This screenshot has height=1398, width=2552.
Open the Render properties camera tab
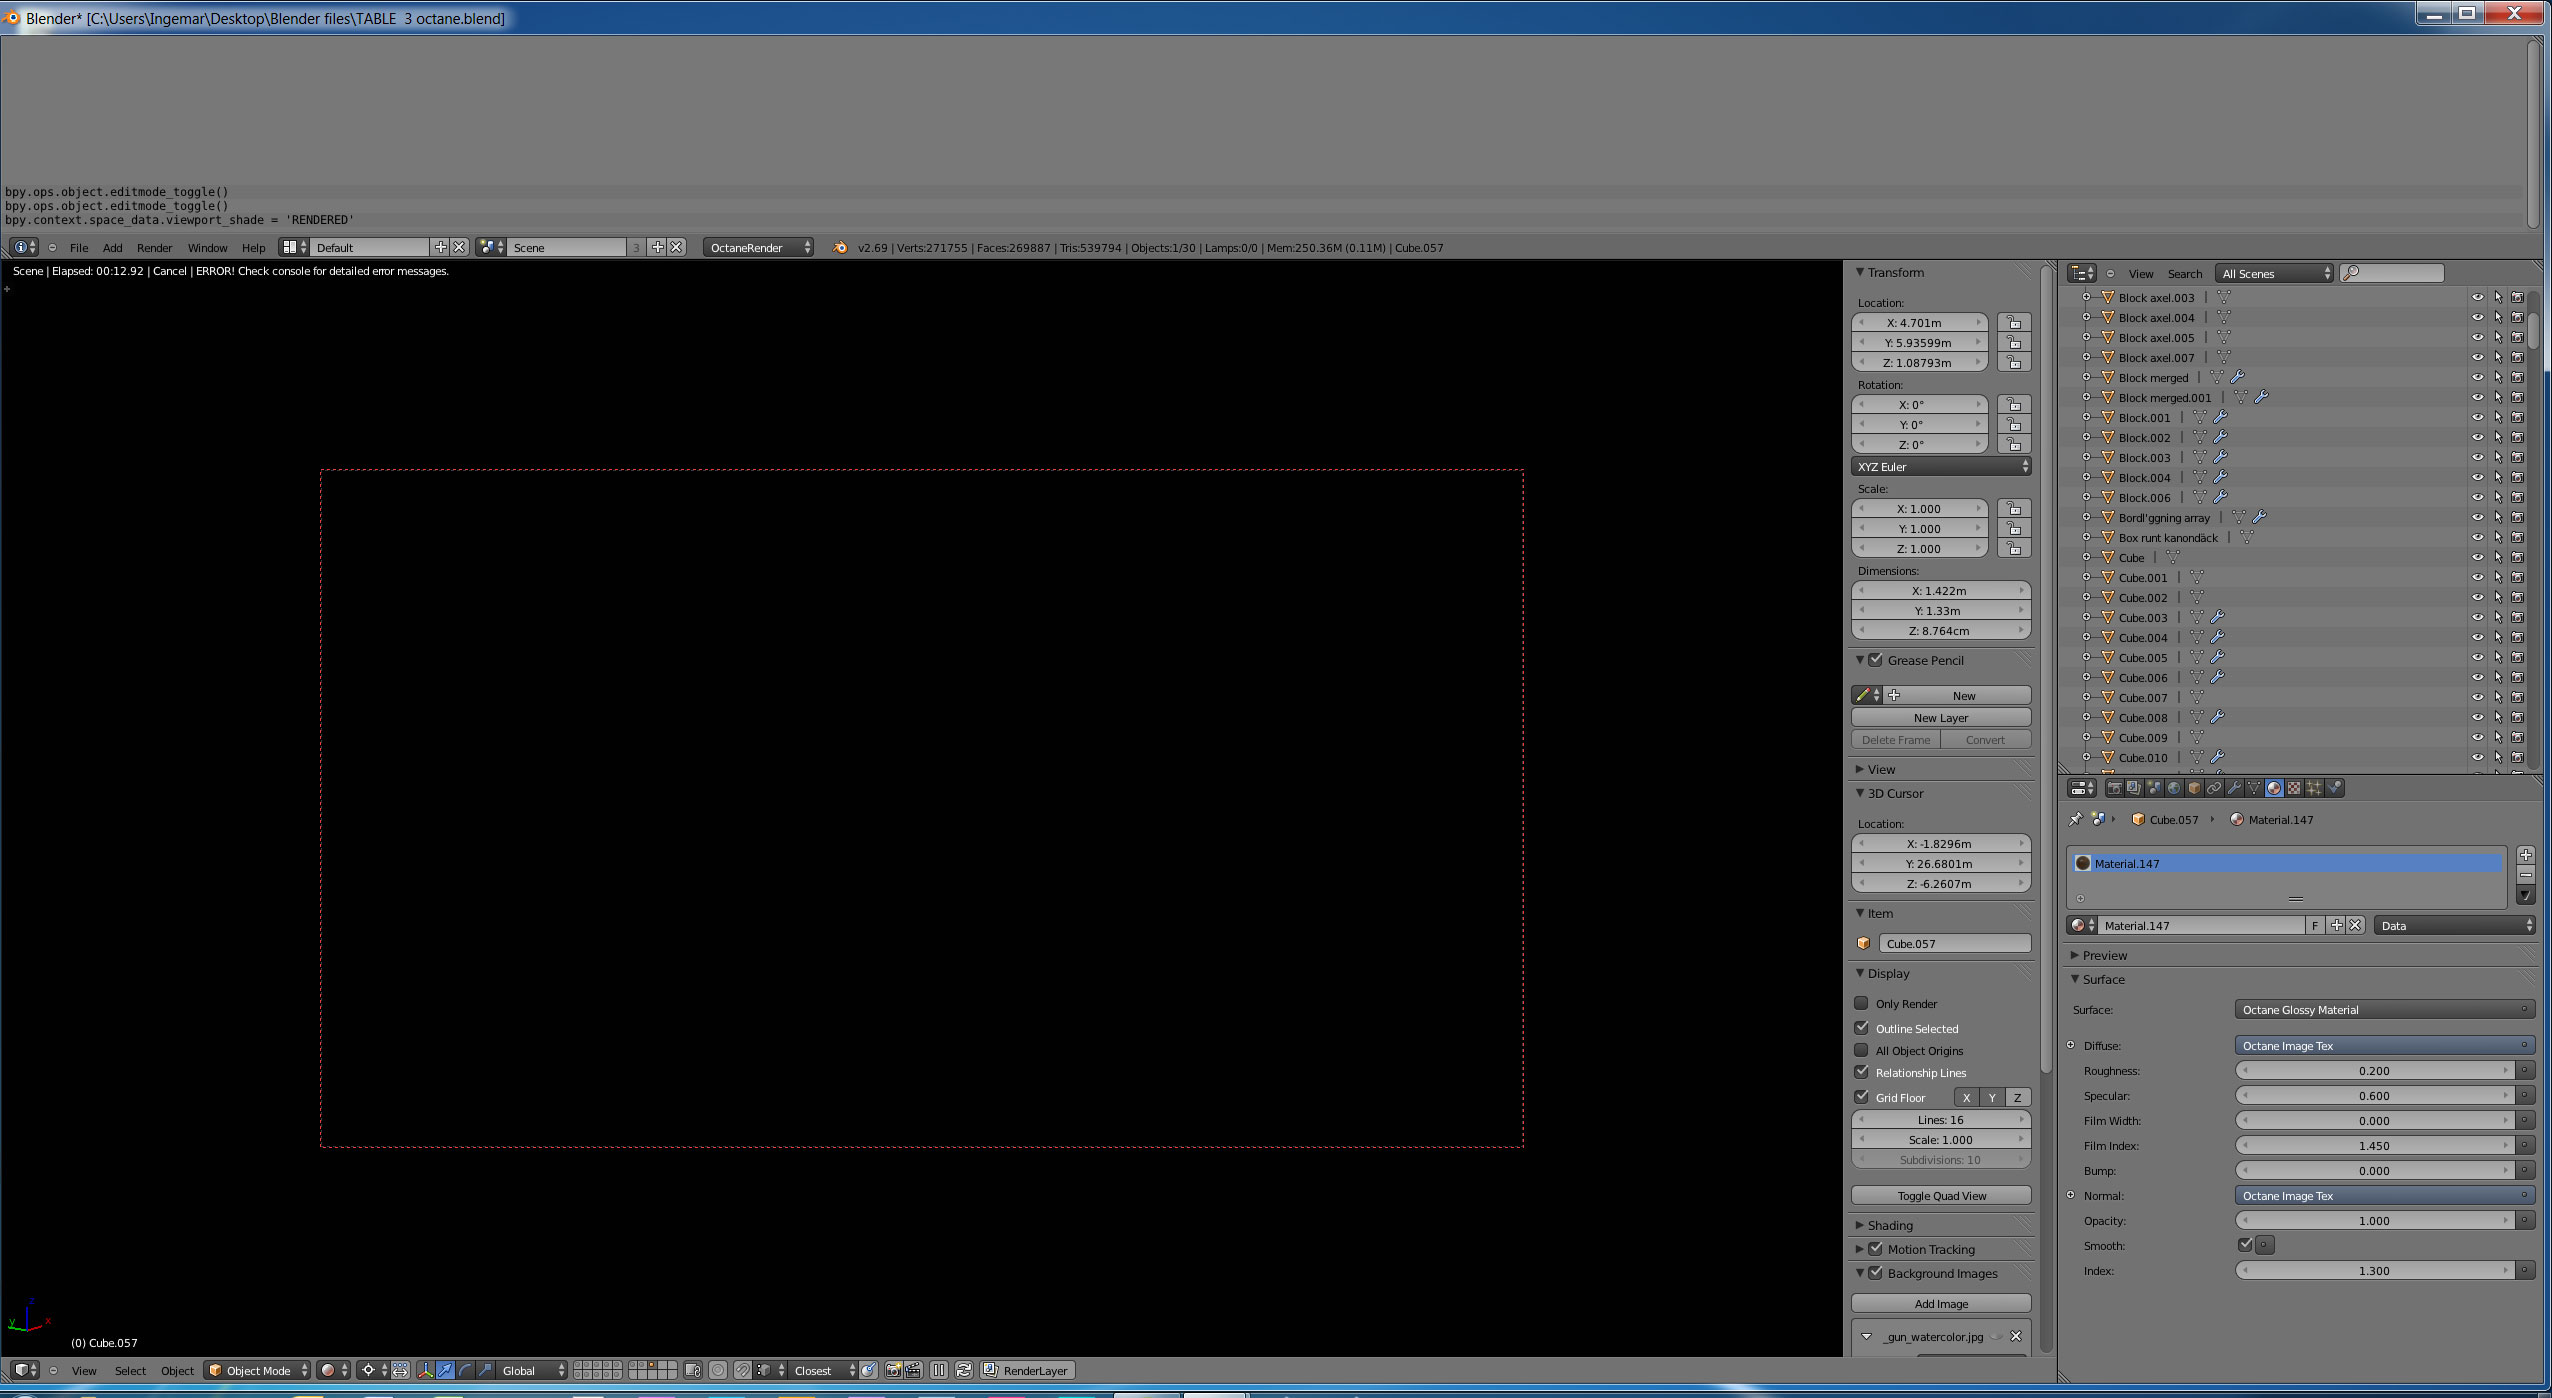point(2115,788)
